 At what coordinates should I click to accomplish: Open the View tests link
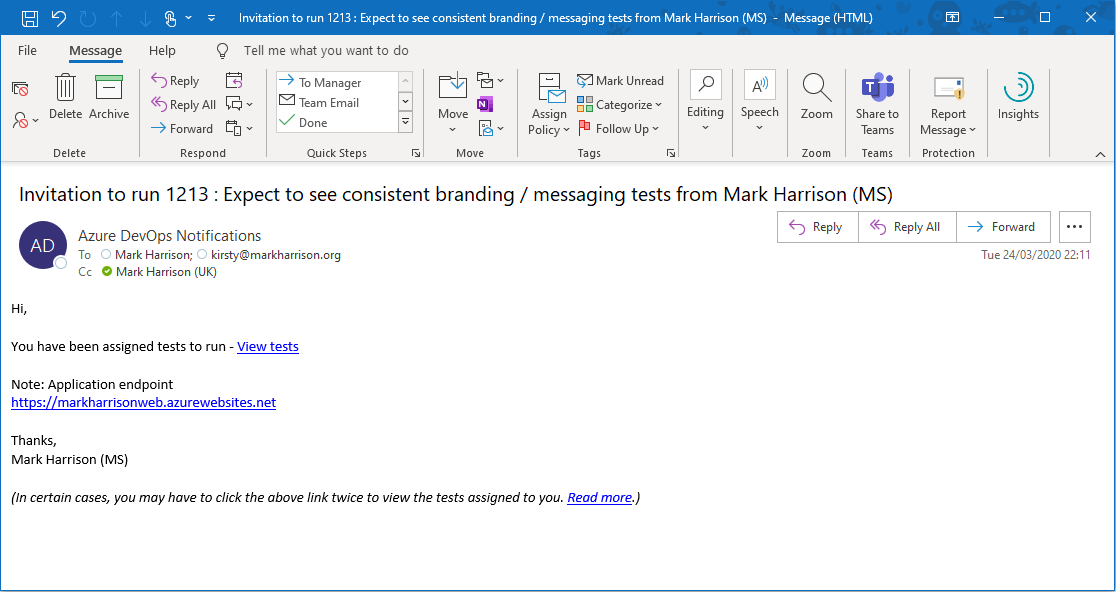pyautogui.click(x=268, y=347)
